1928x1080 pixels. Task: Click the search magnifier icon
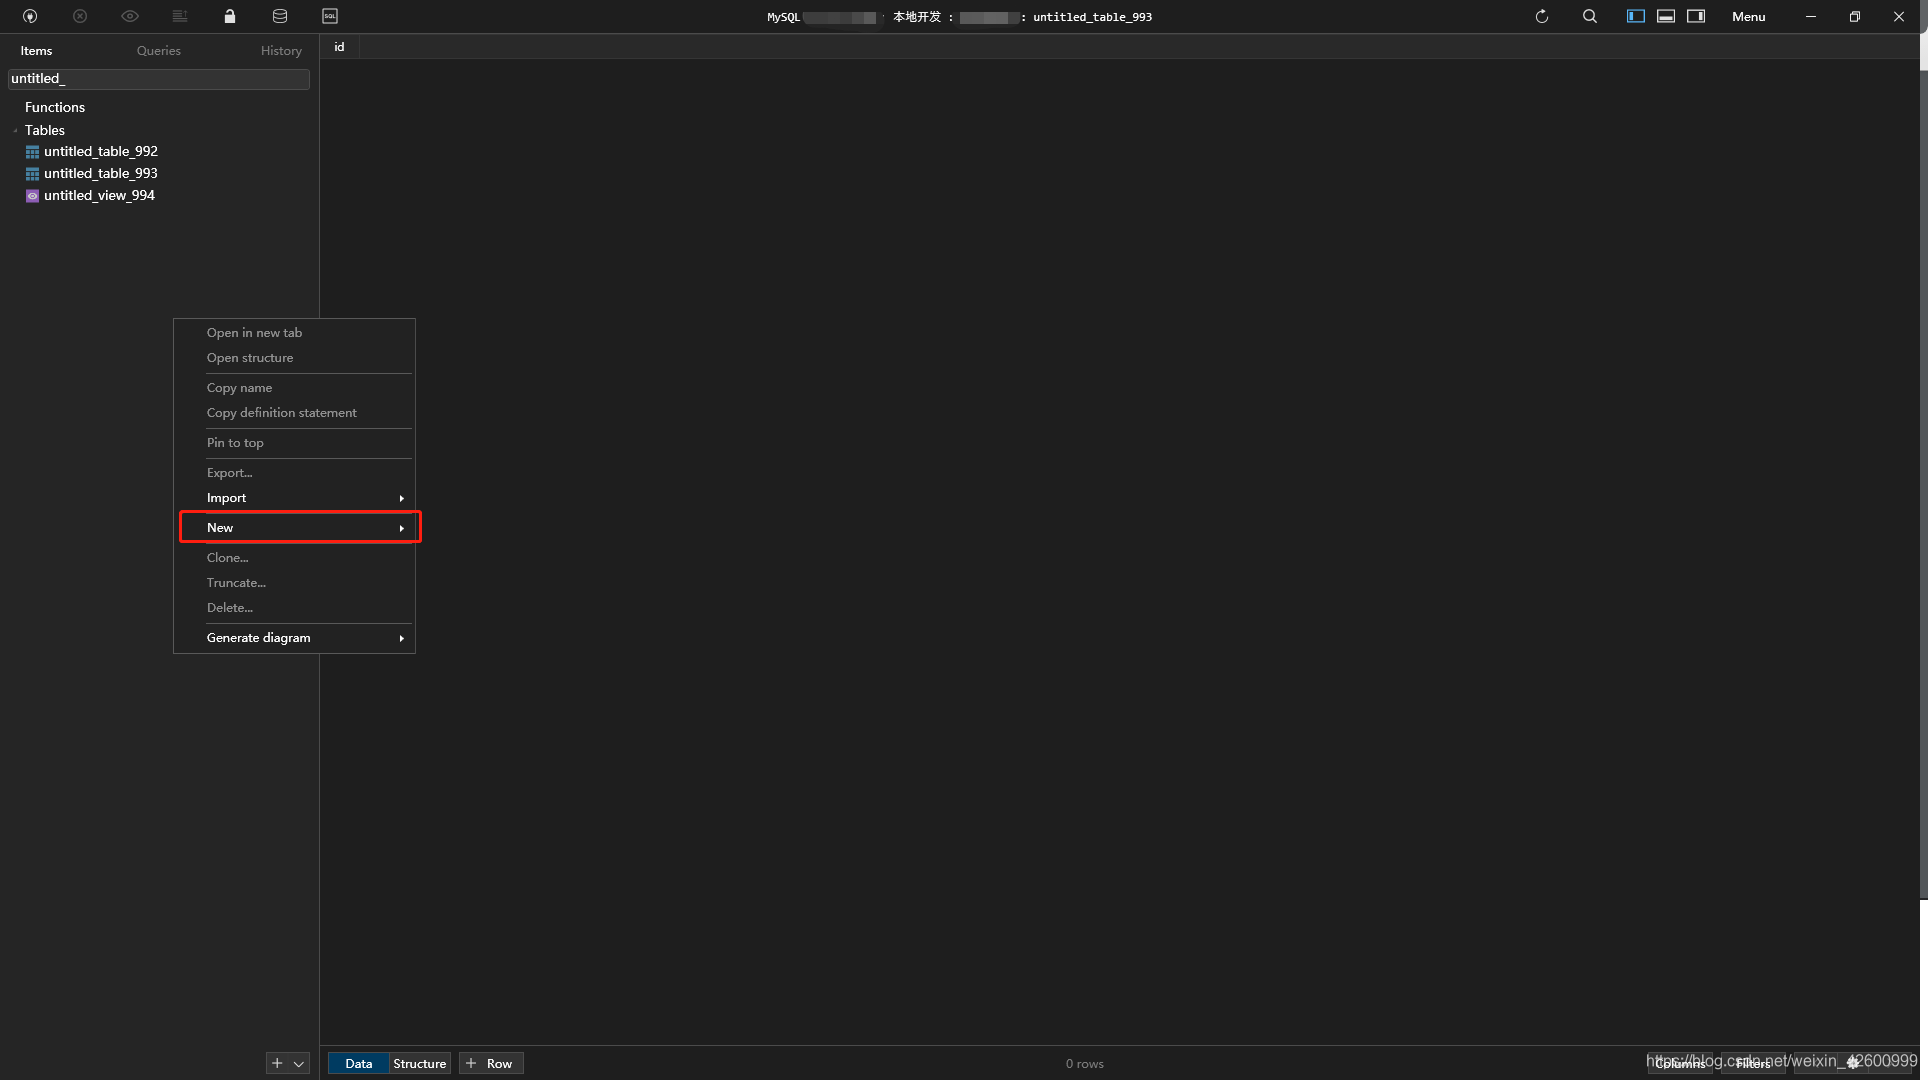click(1590, 16)
